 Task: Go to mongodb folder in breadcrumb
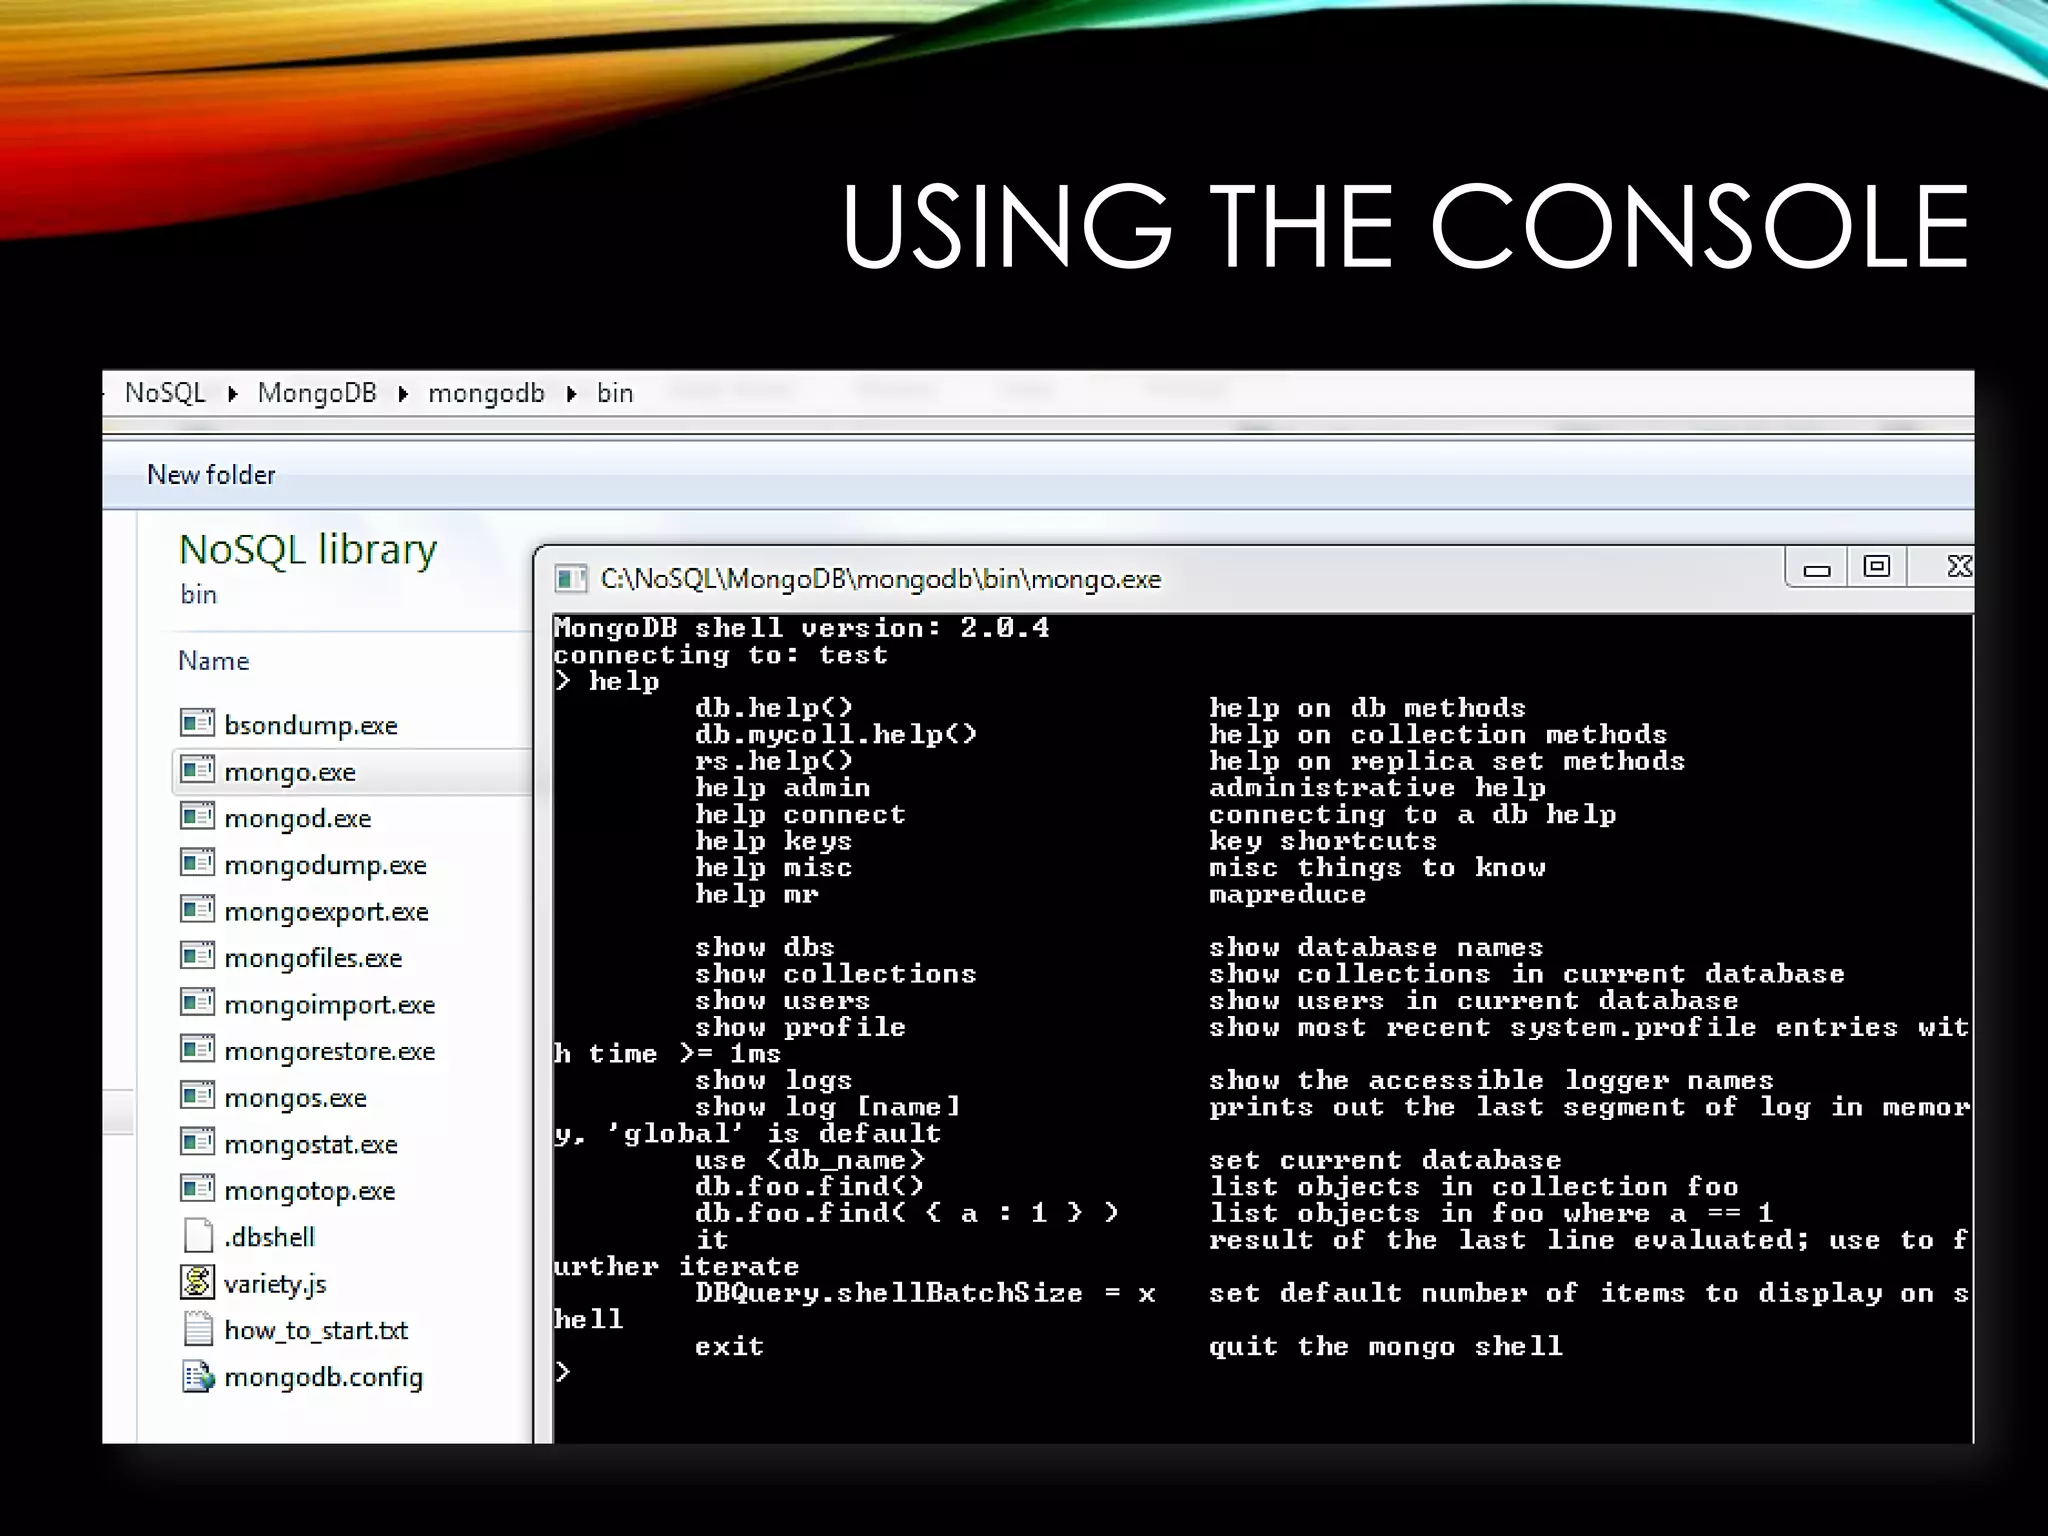point(486,394)
